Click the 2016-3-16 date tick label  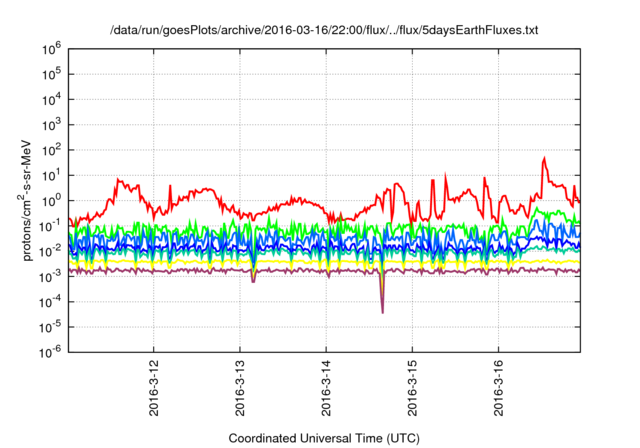coord(499,388)
